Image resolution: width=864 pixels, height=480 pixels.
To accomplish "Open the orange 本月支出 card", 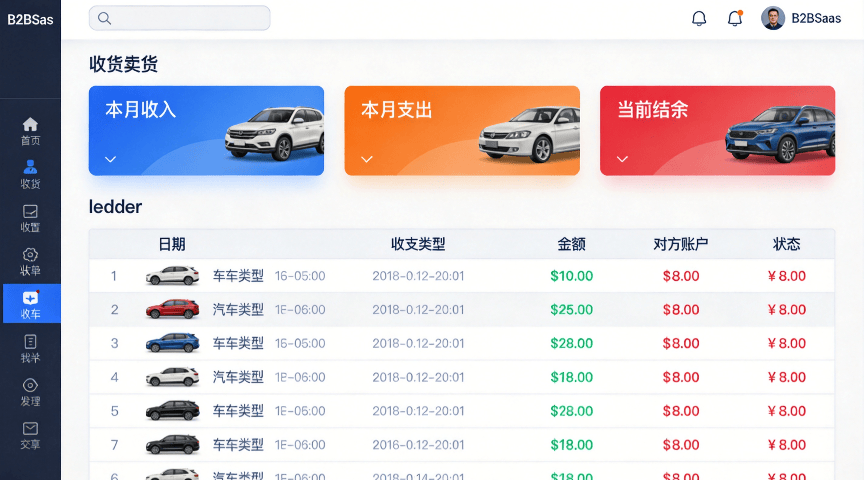I will tap(462, 131).
